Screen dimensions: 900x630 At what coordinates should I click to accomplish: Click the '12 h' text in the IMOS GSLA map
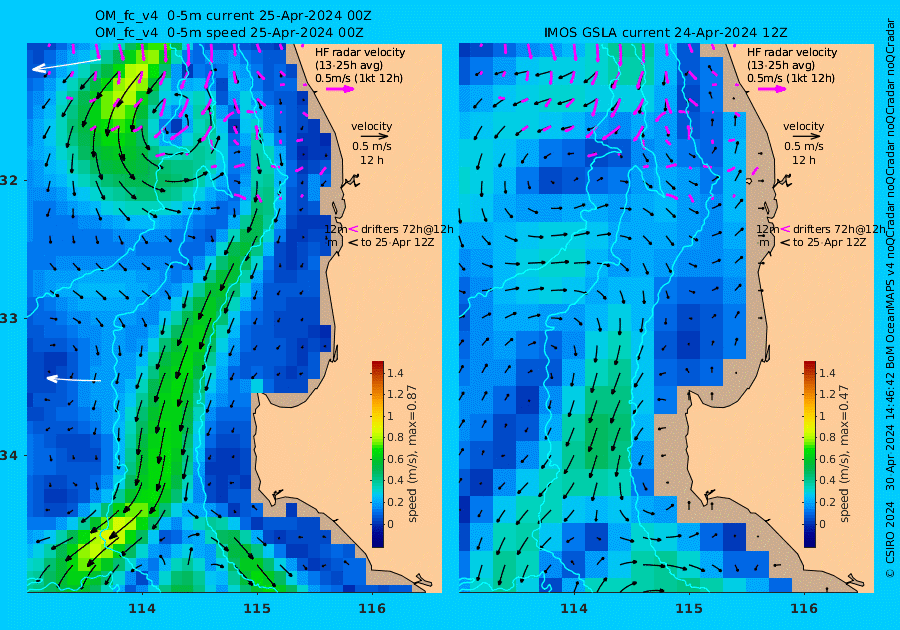tap(804, 160)
